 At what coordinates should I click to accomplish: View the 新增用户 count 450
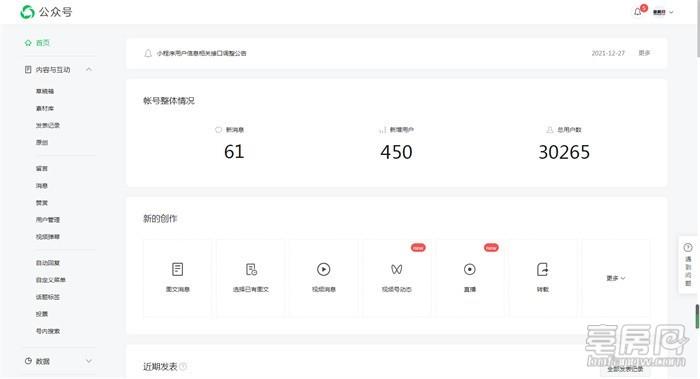396,152
